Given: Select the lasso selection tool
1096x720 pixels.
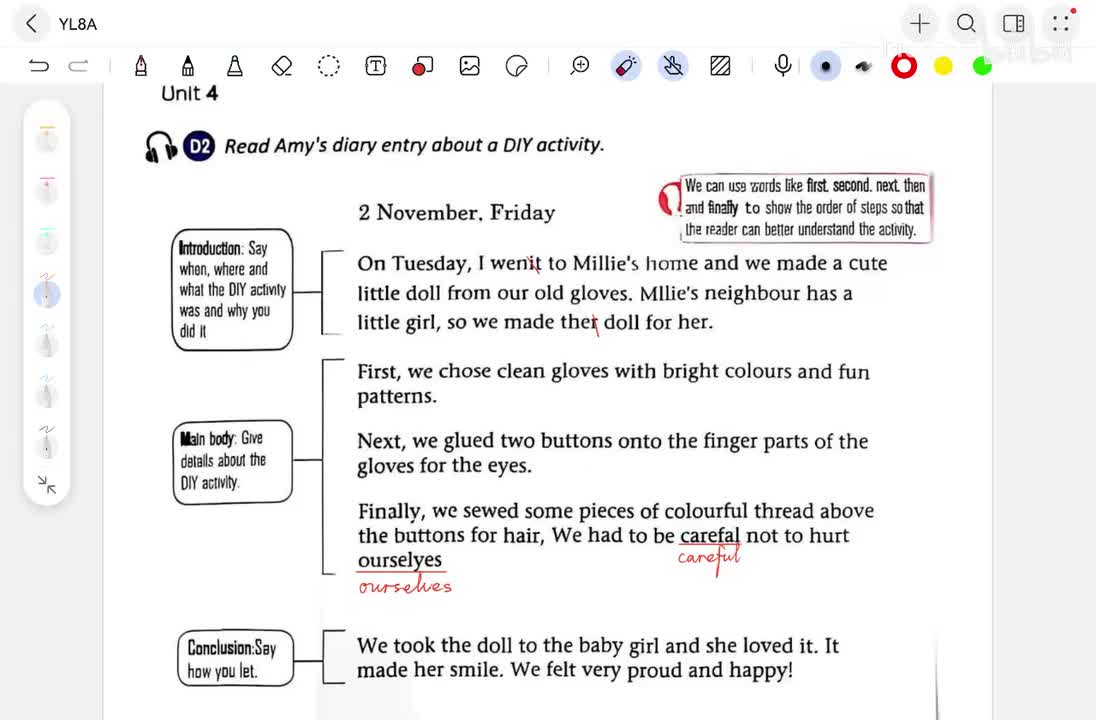Looking at the screenshot, I should click(x=329, y=66).
